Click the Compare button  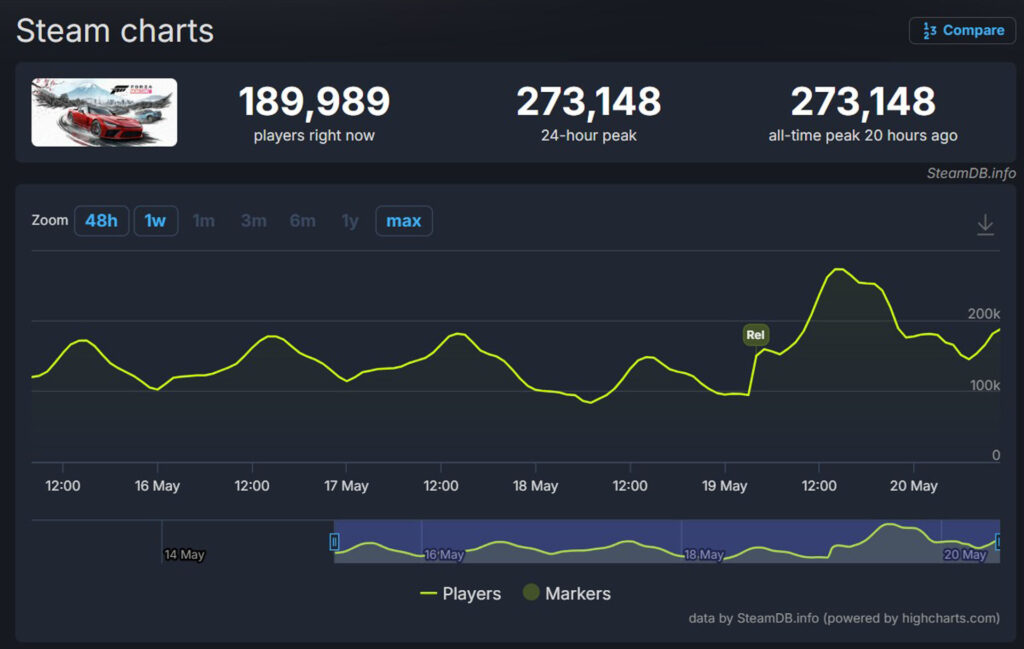pyautogui.click(x=962, y=30)
